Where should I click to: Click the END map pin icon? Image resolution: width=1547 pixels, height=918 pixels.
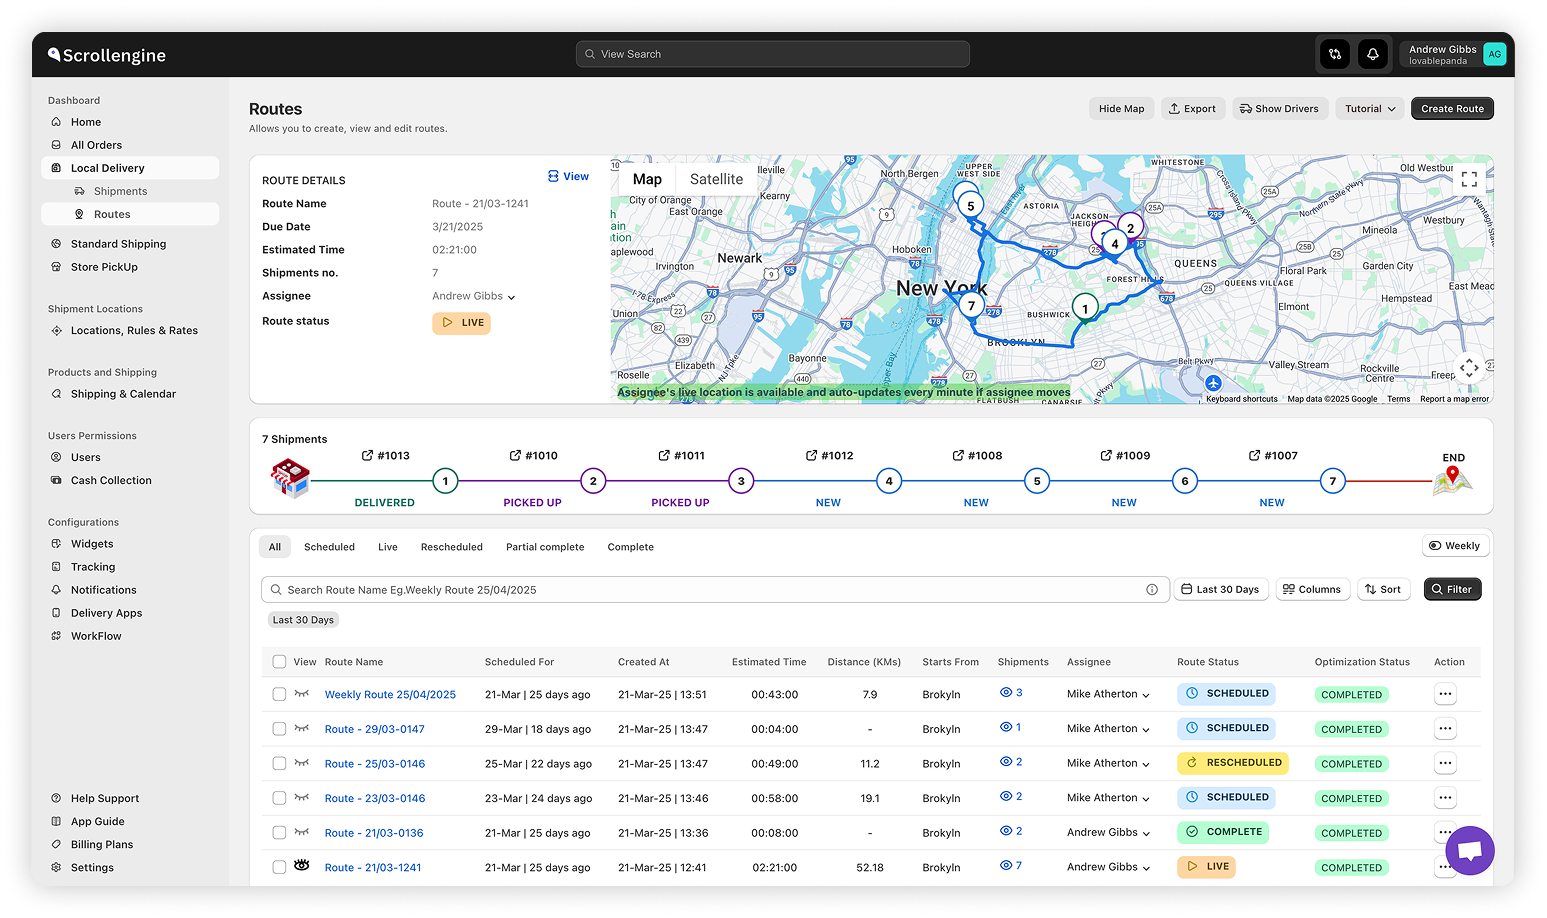tap(1453, 482)
